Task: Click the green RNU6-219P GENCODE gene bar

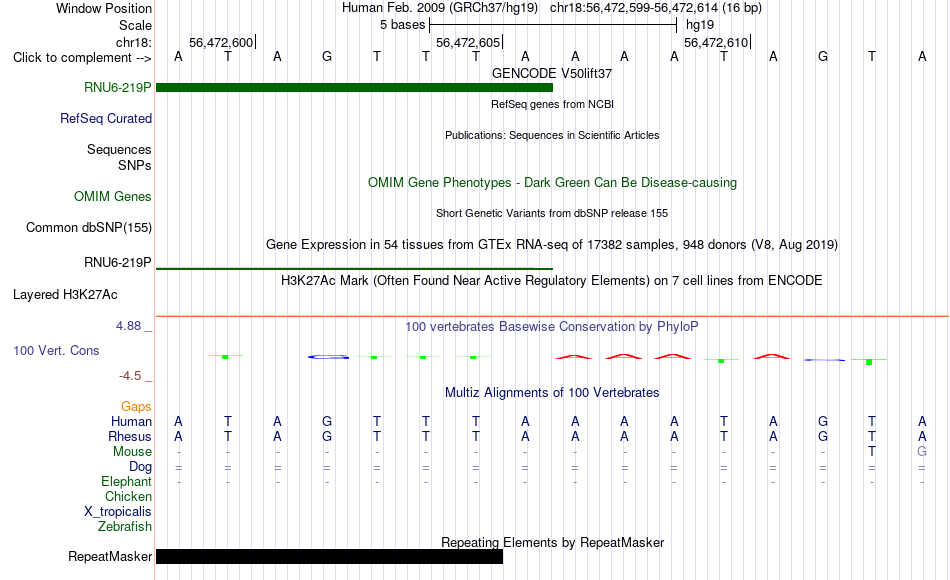Action: 354,87
